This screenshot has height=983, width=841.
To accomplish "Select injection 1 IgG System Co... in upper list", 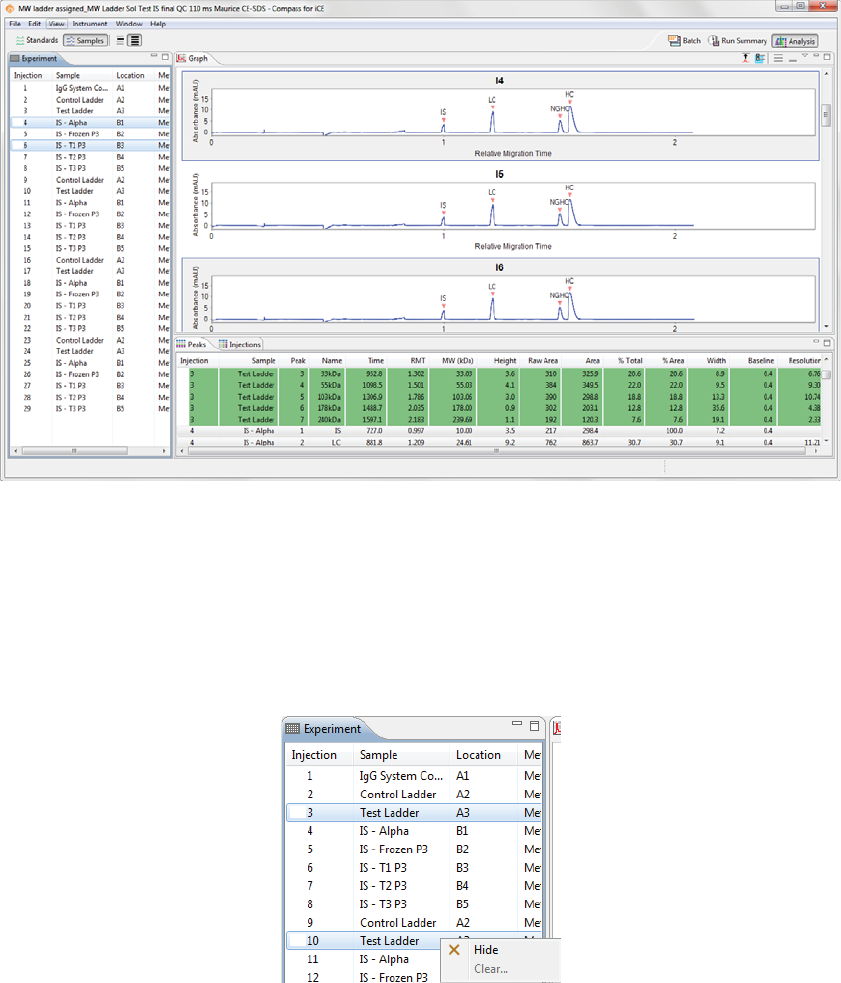I will click(90, 88).
